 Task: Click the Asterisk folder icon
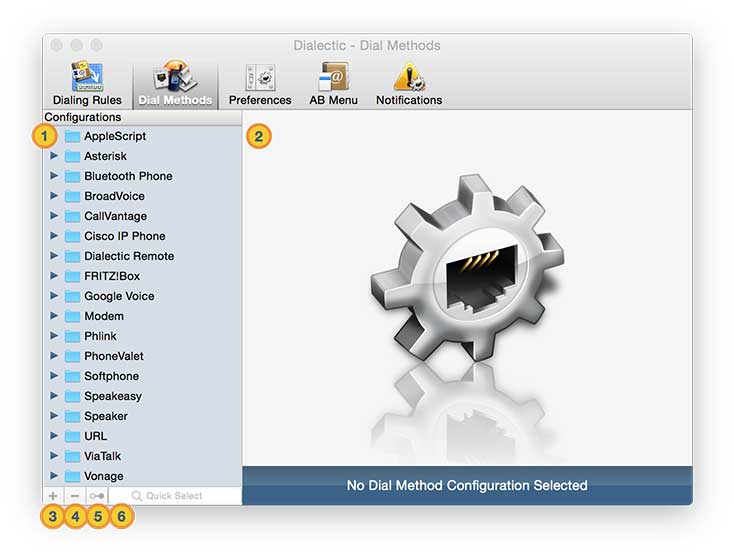click(x=72, y=156)
